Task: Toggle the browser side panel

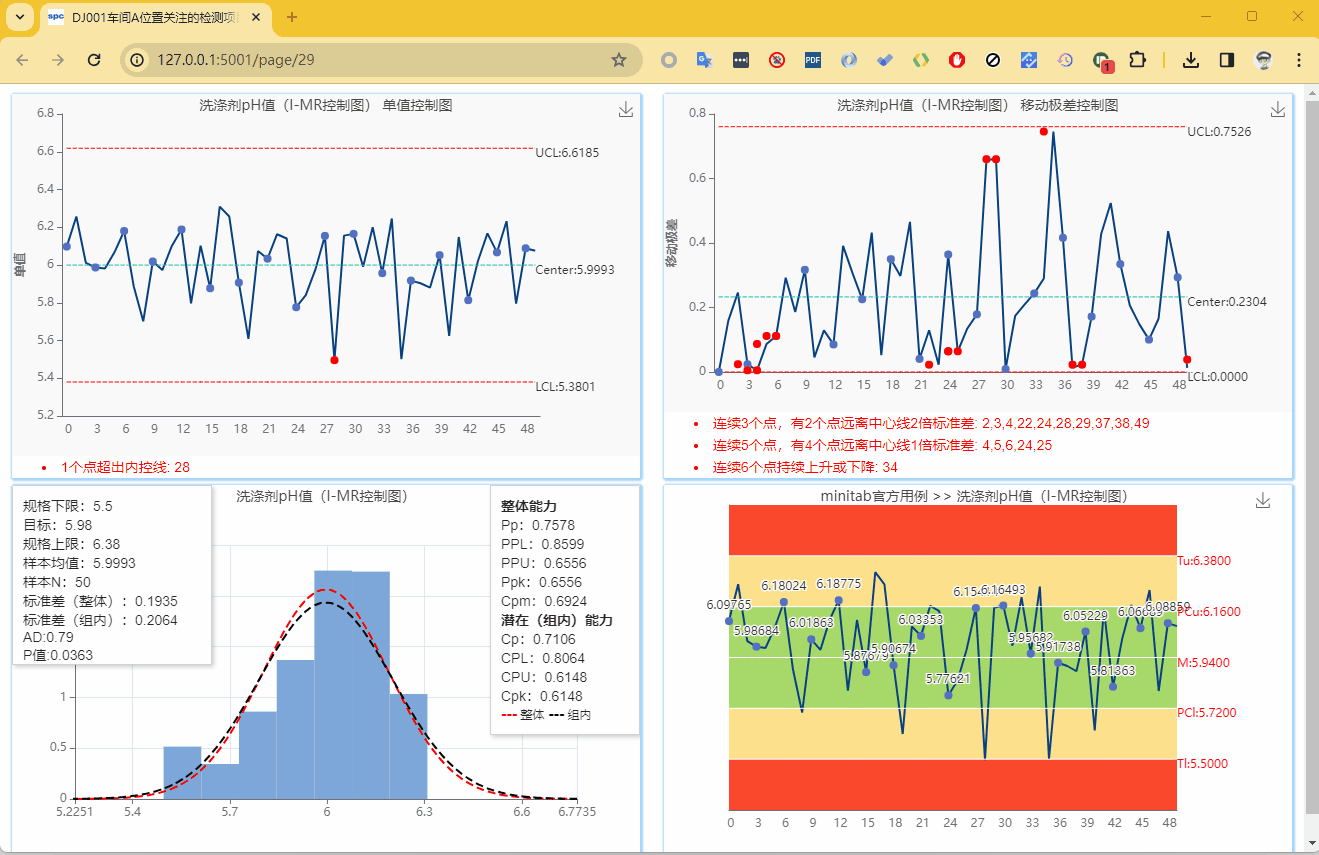Action: tap(1227, 60)
